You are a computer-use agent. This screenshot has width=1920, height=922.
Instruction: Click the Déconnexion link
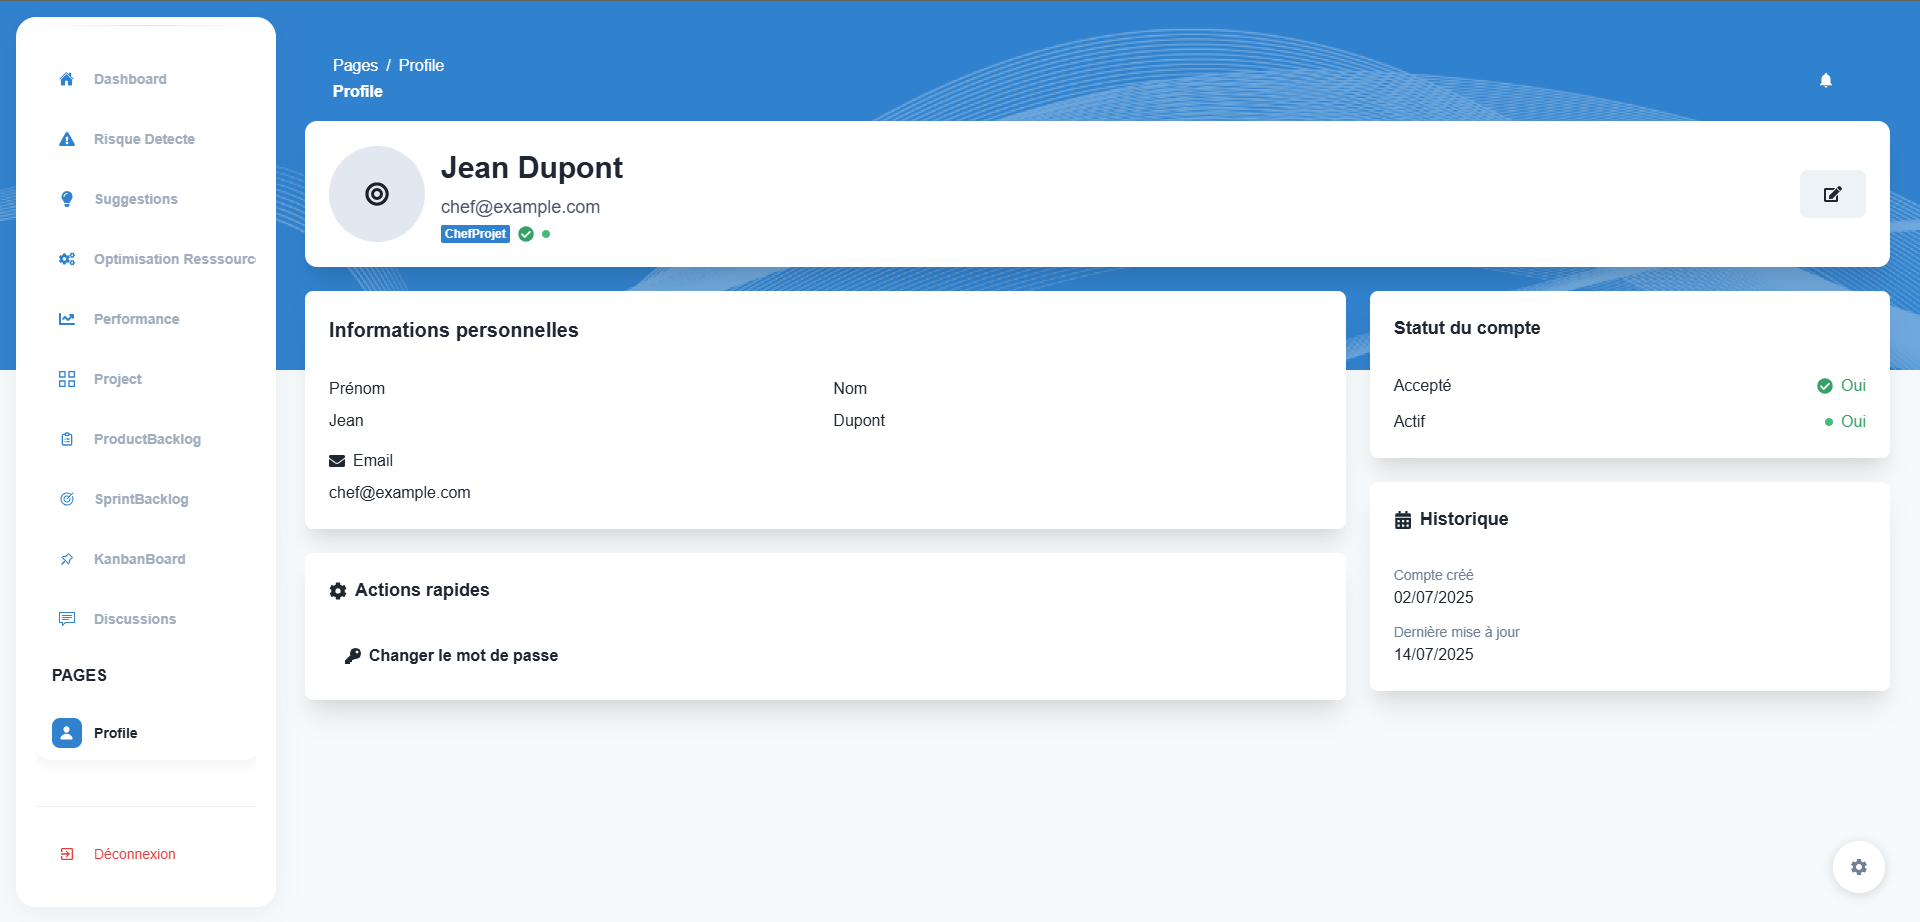(135, 854)
